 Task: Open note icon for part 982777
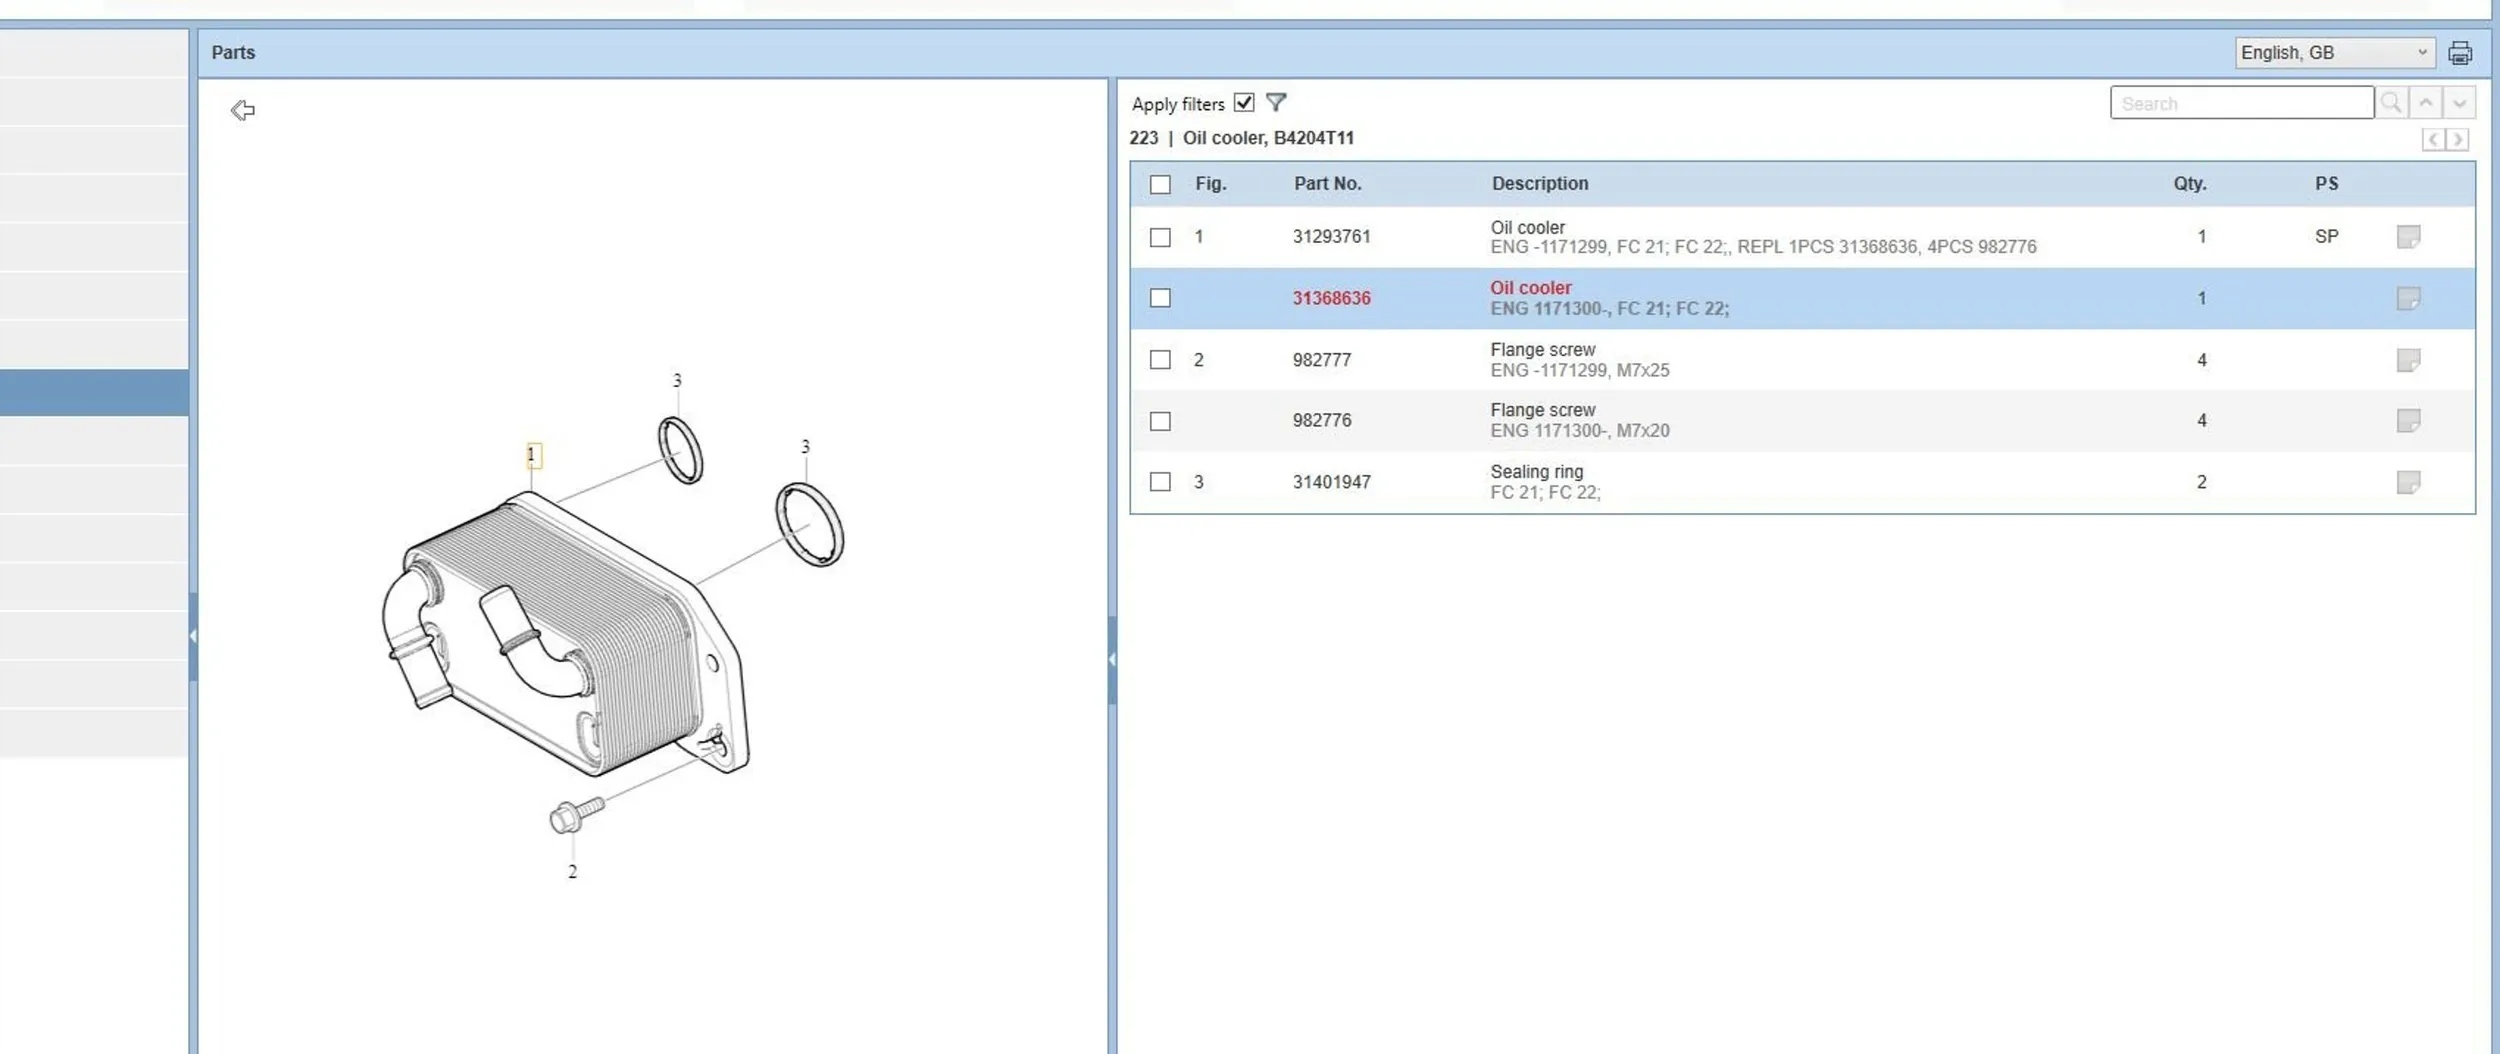tap(2408, 360)
